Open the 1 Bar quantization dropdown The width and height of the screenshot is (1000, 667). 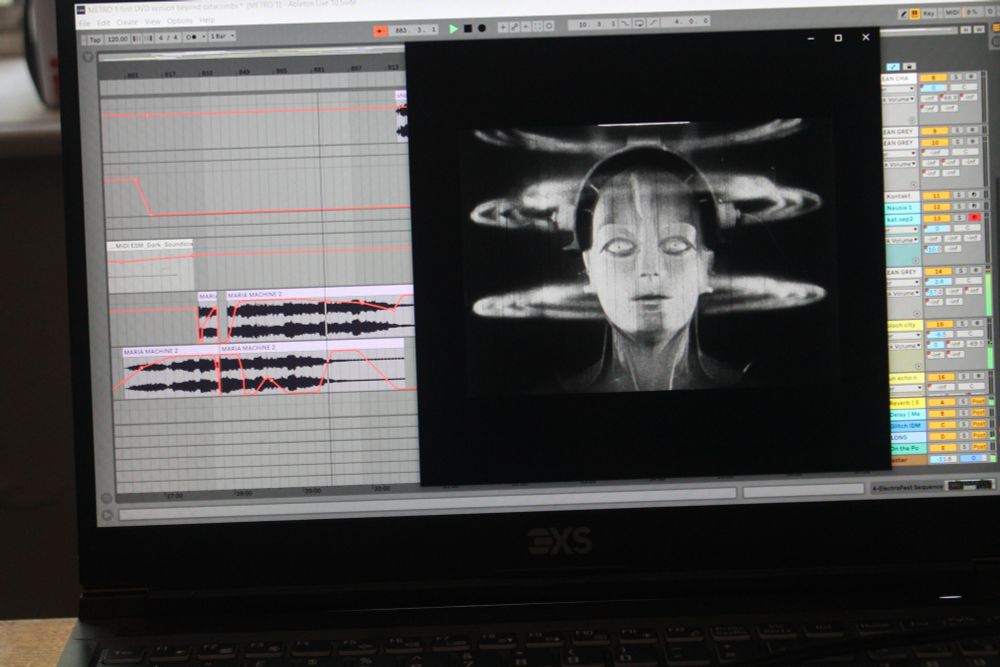223,36
